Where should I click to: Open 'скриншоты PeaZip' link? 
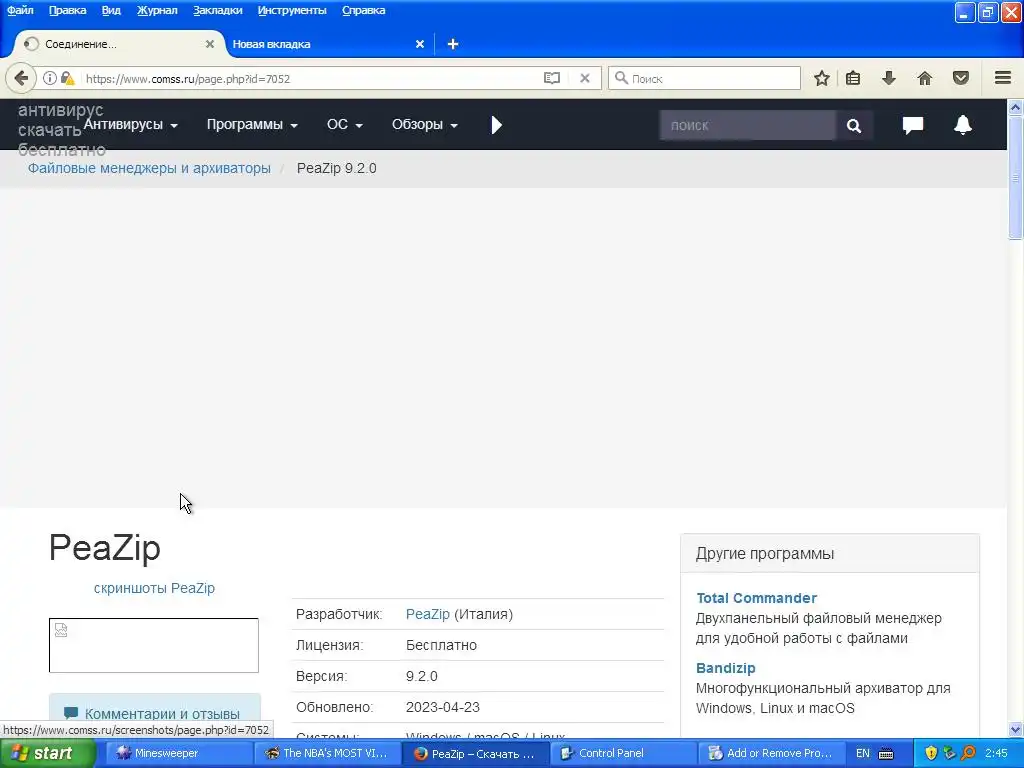click(x=154, y=588)
